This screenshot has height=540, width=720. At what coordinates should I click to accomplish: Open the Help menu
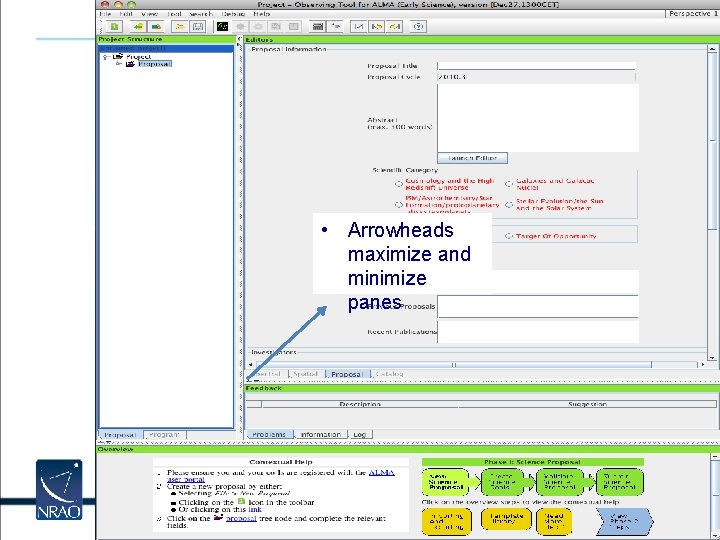(262, 14)
